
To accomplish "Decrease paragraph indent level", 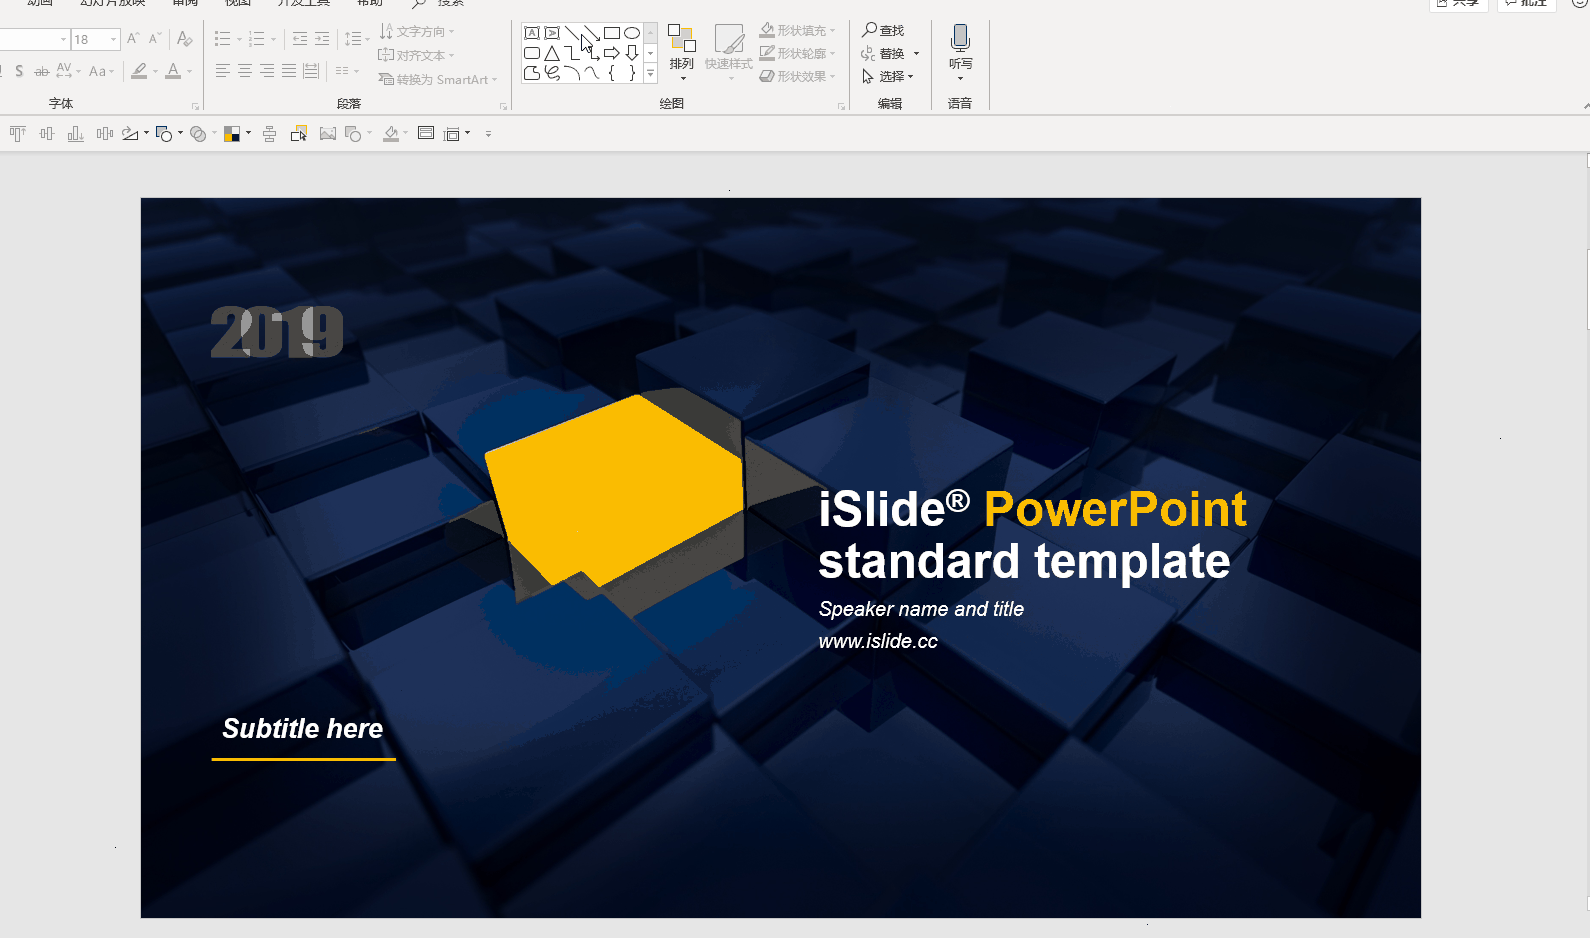I will point(300,39).
